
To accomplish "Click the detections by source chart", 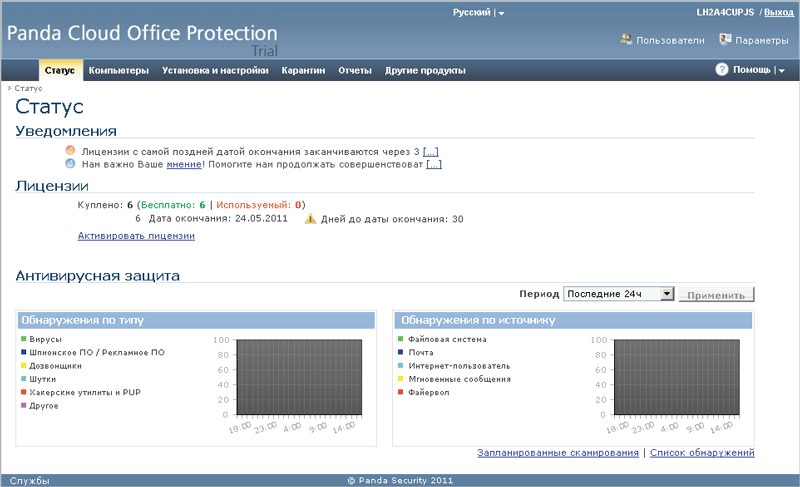I will 677,377.
